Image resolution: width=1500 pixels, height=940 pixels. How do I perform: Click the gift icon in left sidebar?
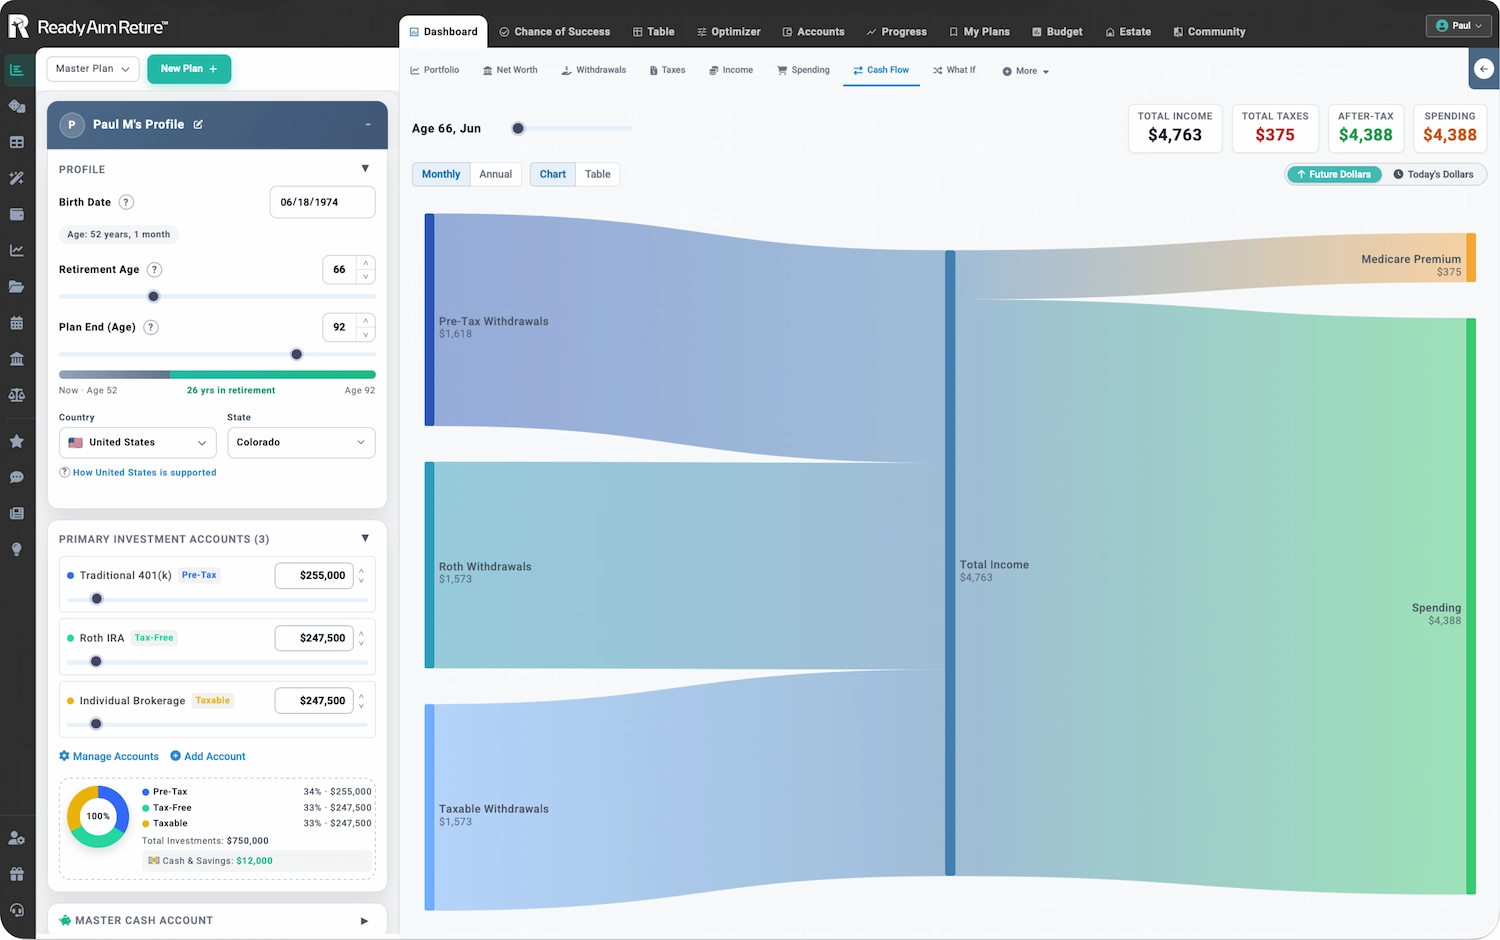[x=17, y=874]
